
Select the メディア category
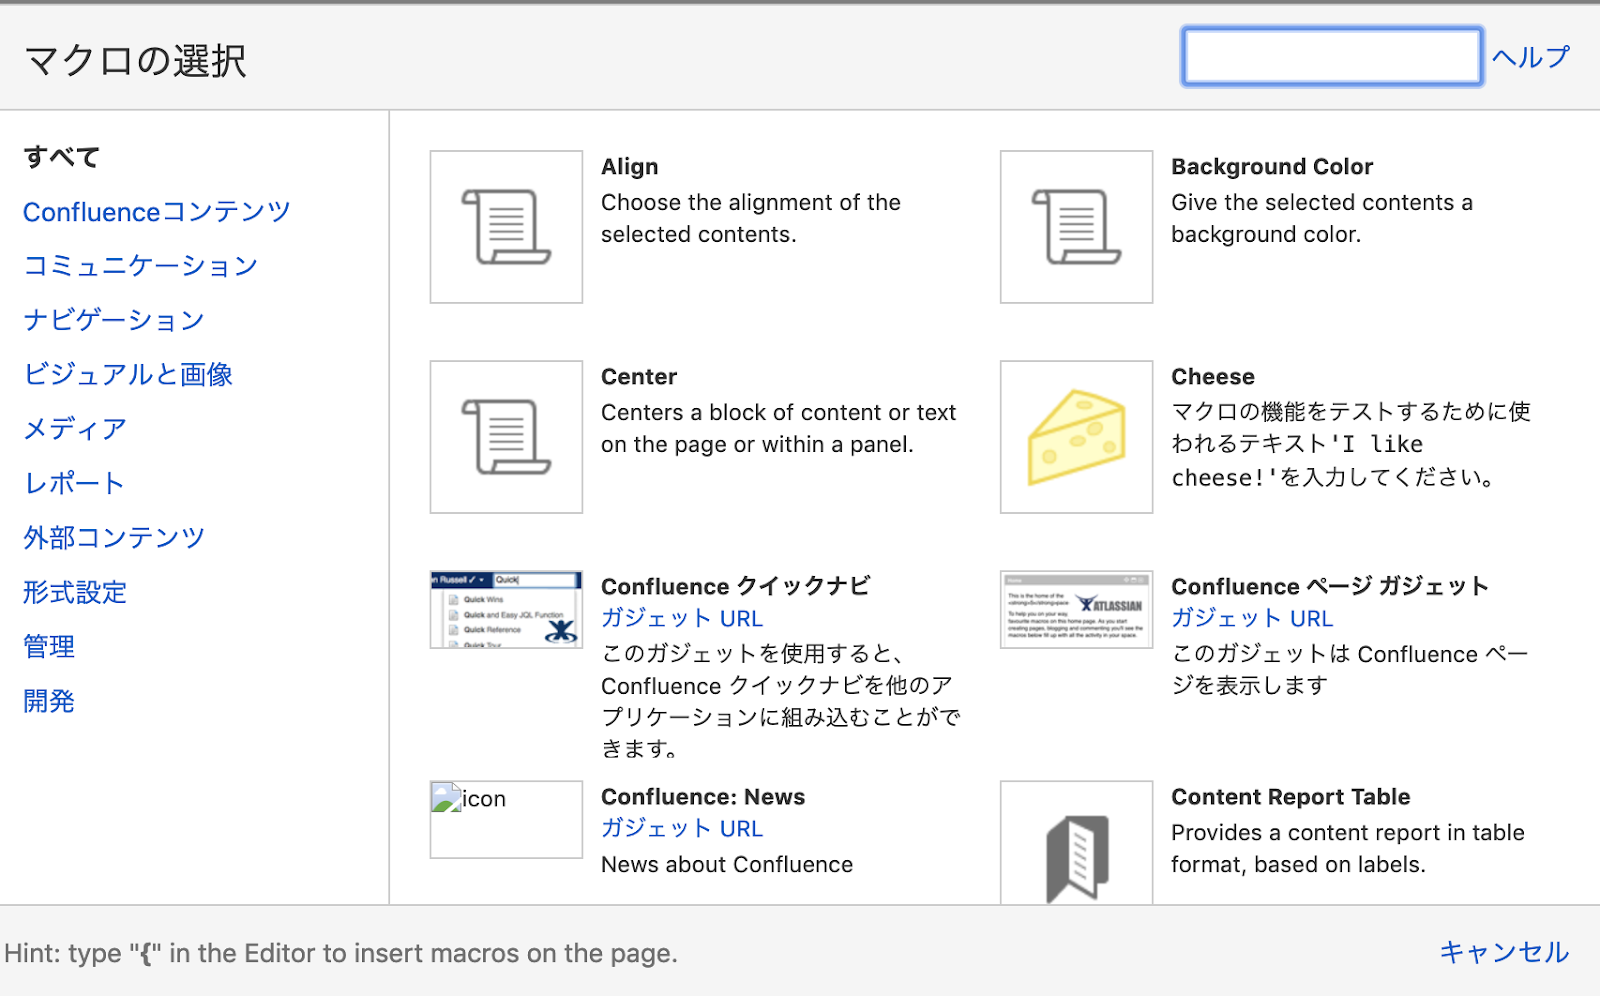[75, 429]
